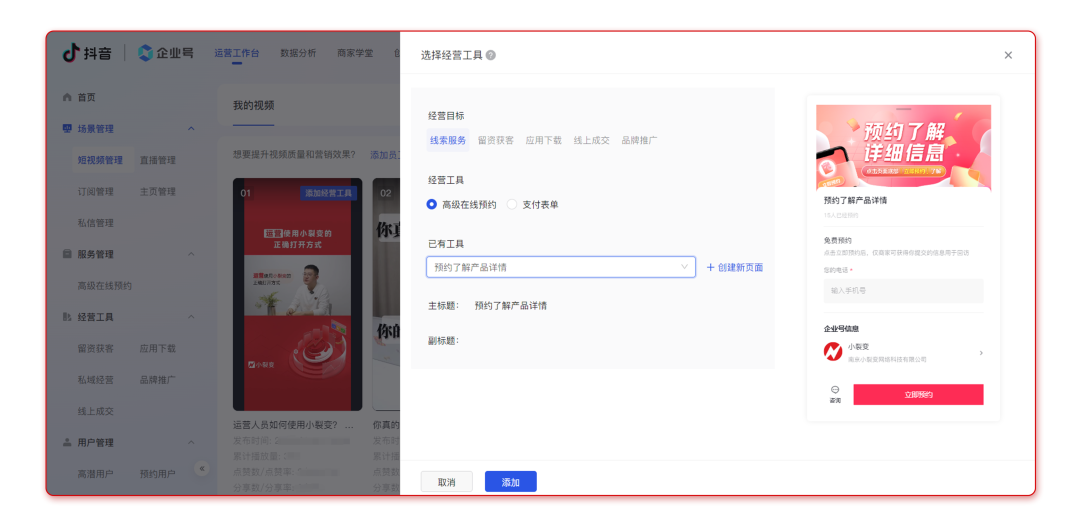Click the 首页 home icon in sidebar
1080x529 pixels.
(67, 97)
